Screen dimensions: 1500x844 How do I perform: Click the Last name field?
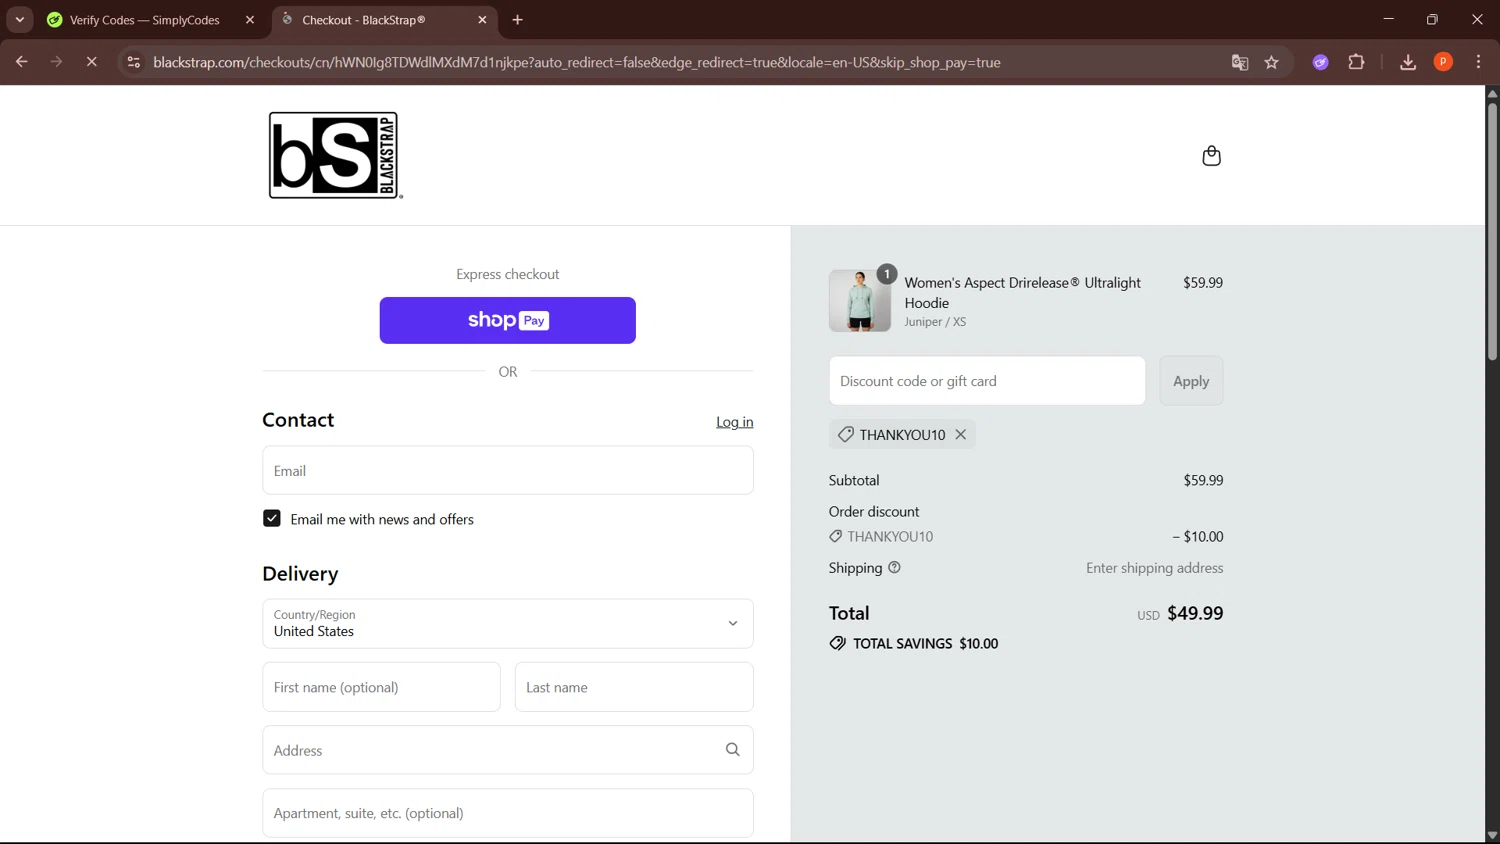click(634, 687)
